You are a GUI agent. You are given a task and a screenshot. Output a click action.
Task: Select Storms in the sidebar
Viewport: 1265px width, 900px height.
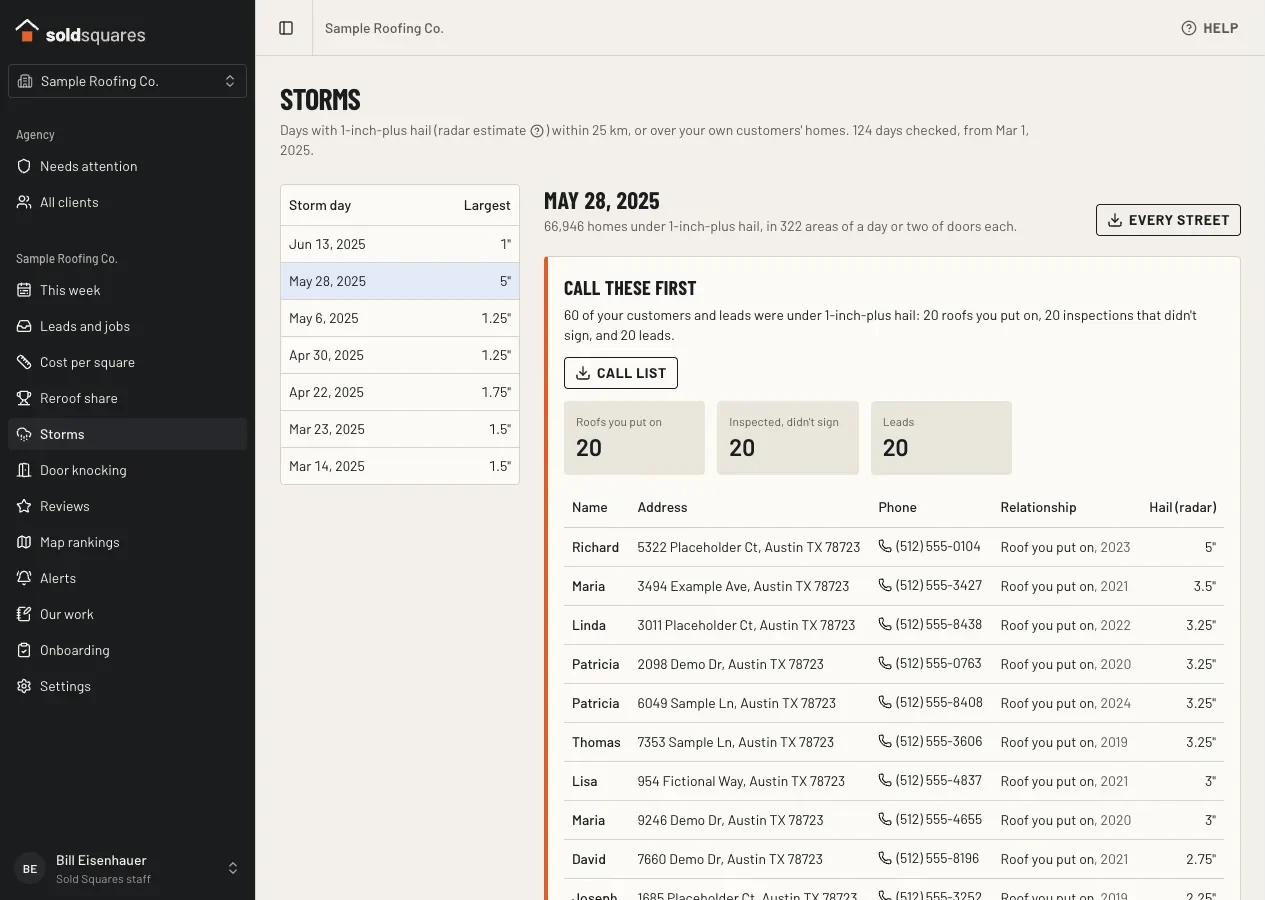[127, 434]
